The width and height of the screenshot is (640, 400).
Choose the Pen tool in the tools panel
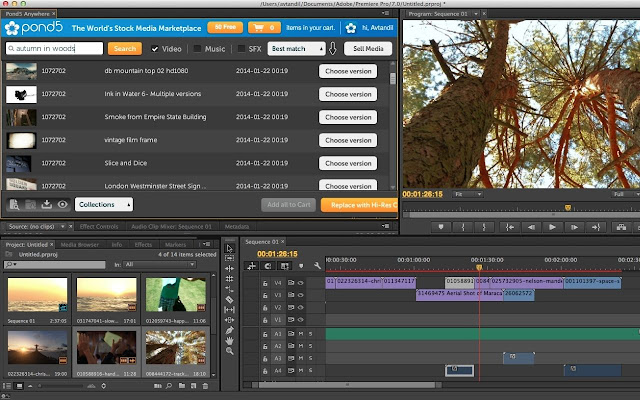point(229,329)
